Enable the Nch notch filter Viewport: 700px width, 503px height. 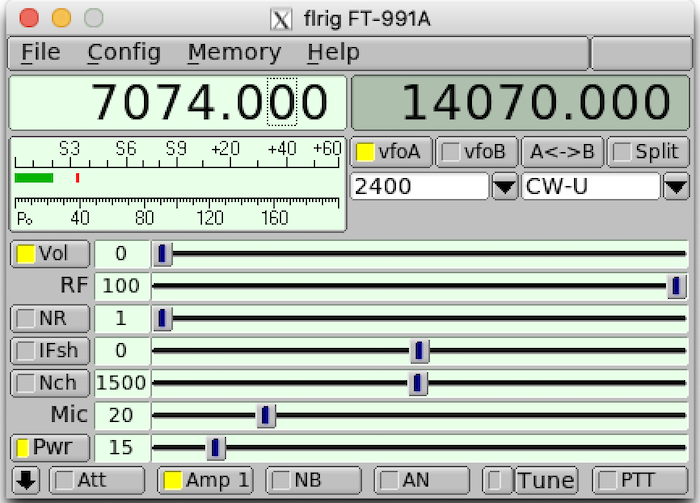[49, 383]
